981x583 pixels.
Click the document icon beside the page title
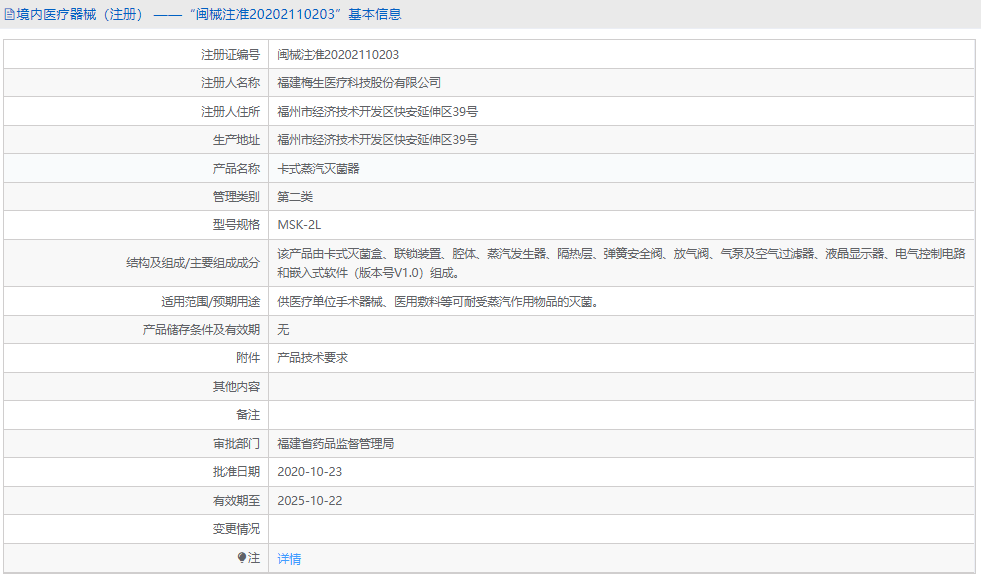[9, 14]
